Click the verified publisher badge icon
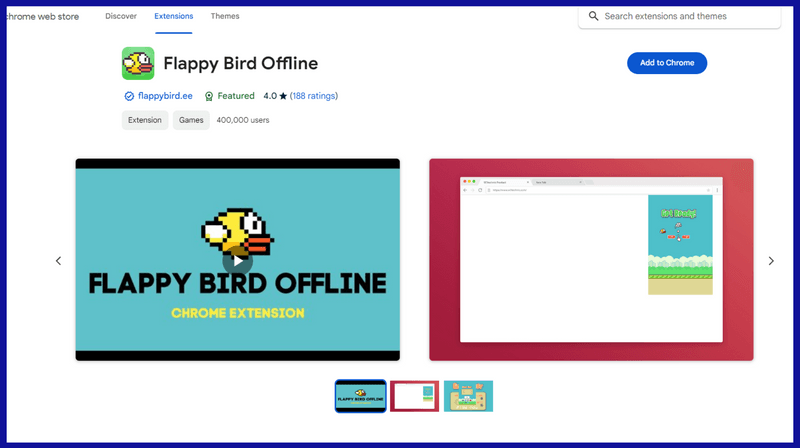Viewport: 800px width, 448px height. coord(129,96)
